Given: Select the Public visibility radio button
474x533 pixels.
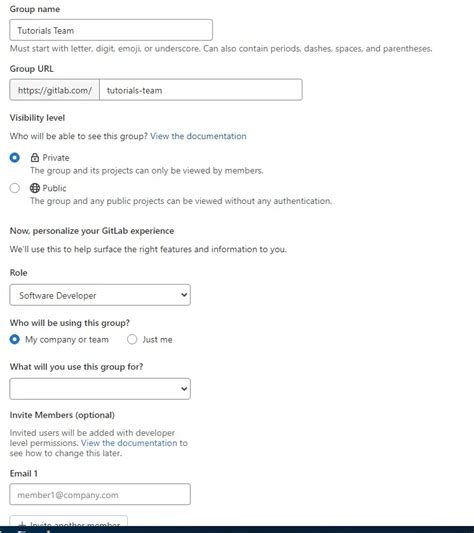Looking at the screenshot, I should click(15, 188).
